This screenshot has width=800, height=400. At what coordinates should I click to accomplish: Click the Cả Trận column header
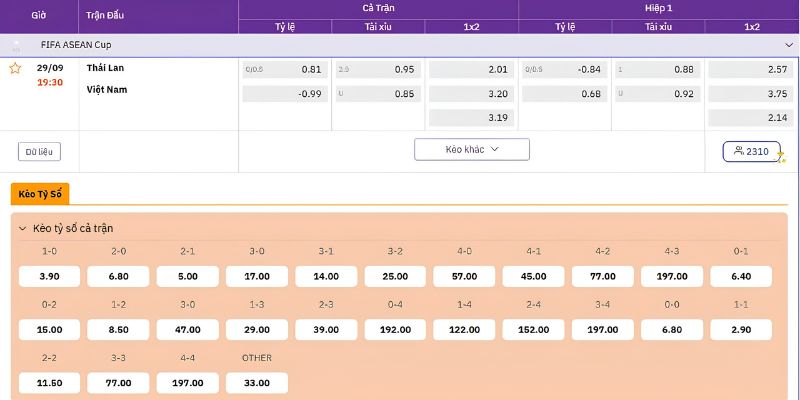click(378, 8)
